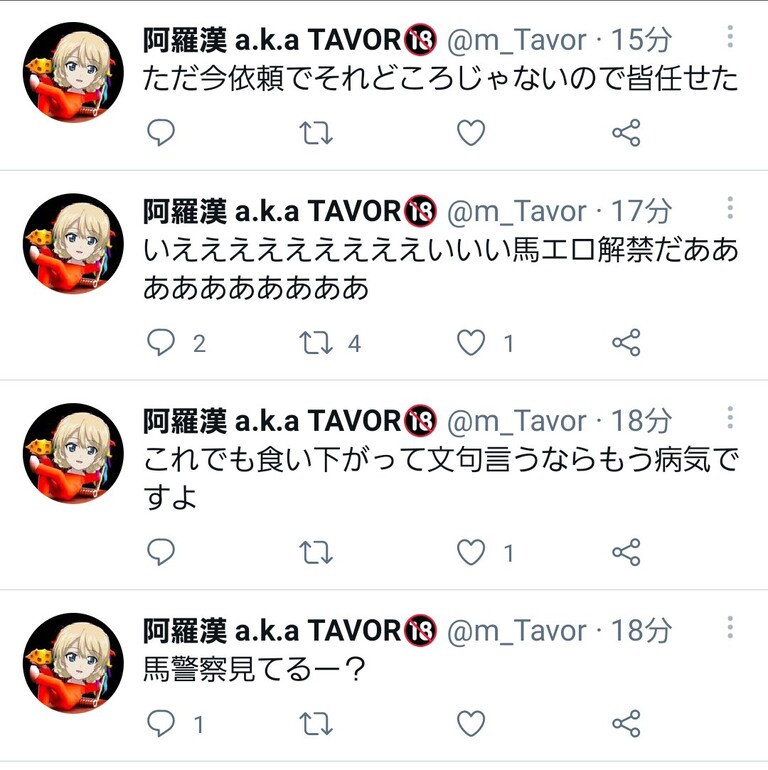The image size is (768, 770).
Task: Share the 17分 tweet
Action: [x=626, y=342]
